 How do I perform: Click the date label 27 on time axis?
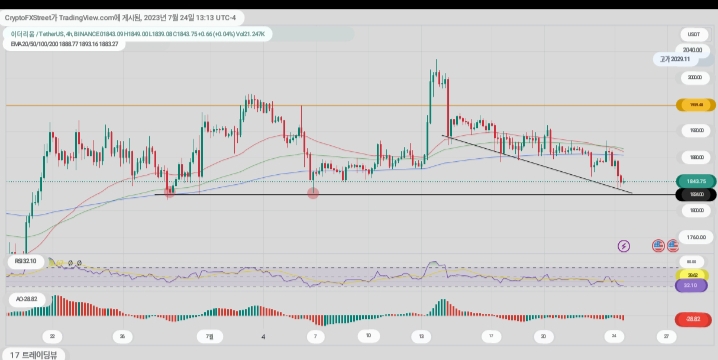[666, 337]
